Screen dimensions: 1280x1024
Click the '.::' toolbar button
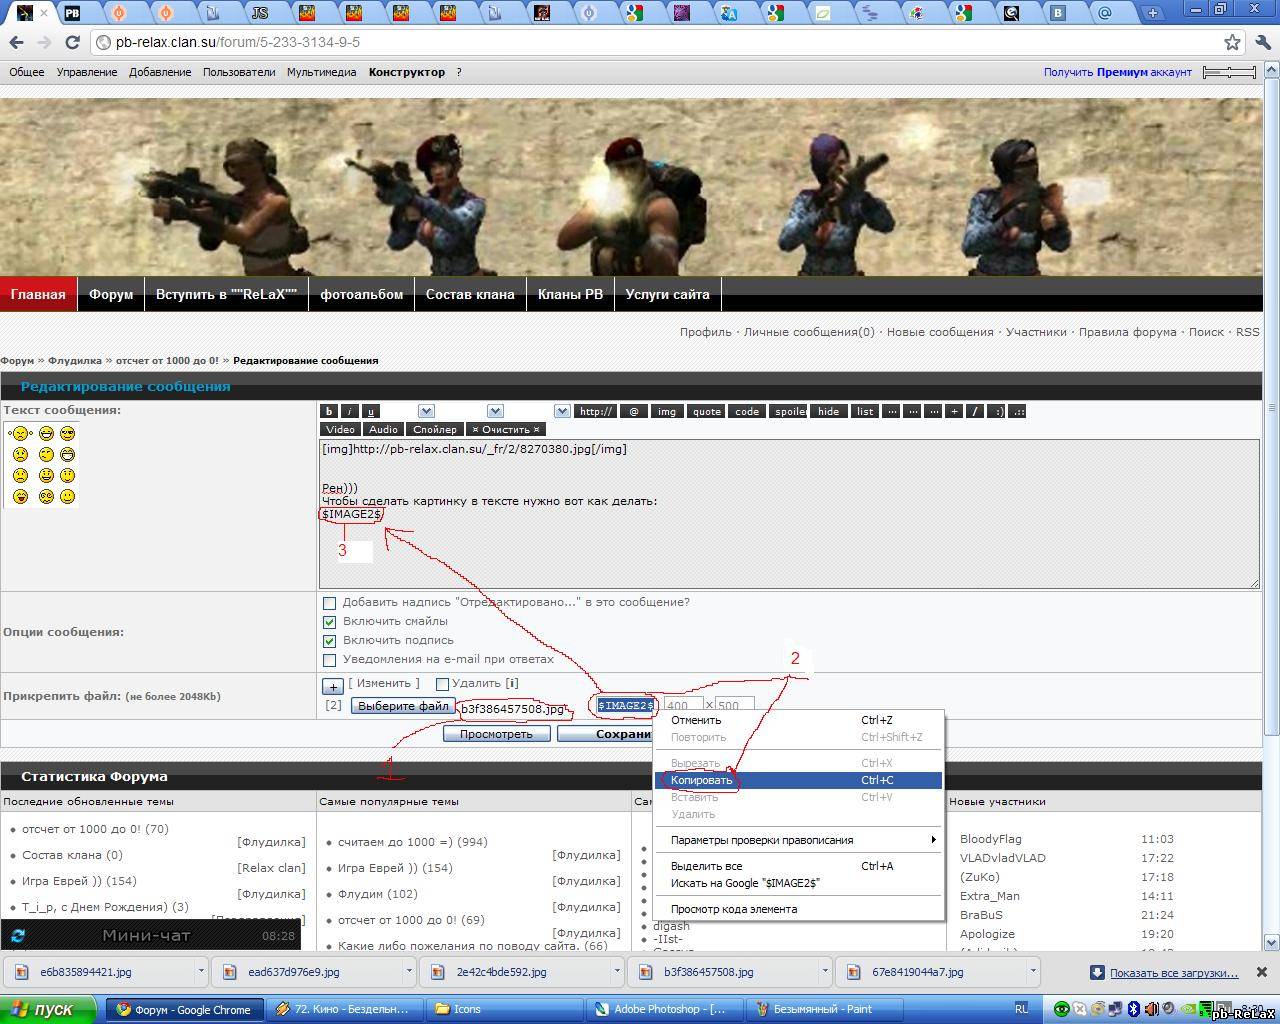(x=1017, y=411)
